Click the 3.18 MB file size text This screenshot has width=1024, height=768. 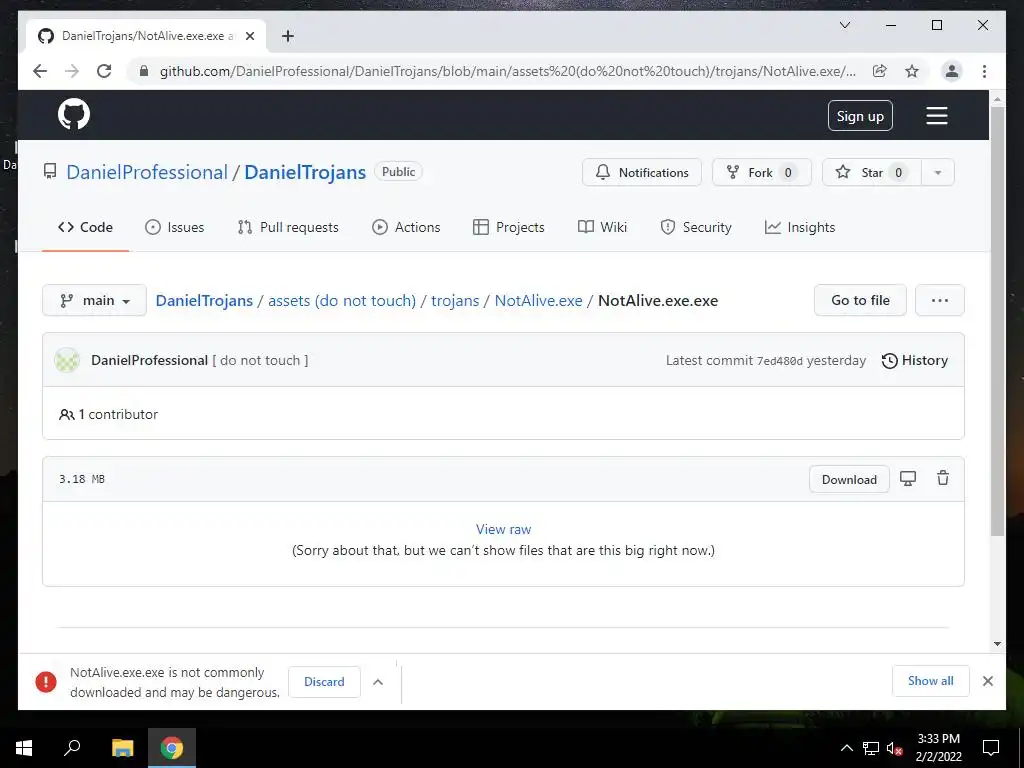(x=82, y=479)
